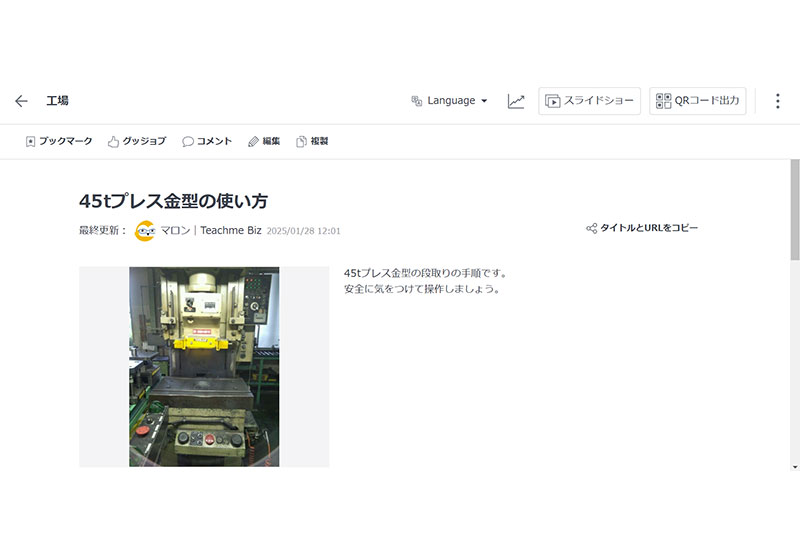Image resolution: width=800 pixels, height=550 pixels.
Task: Click the vertical scrollbar thumb
Action: pyautogui.click(x=795, y=210)
